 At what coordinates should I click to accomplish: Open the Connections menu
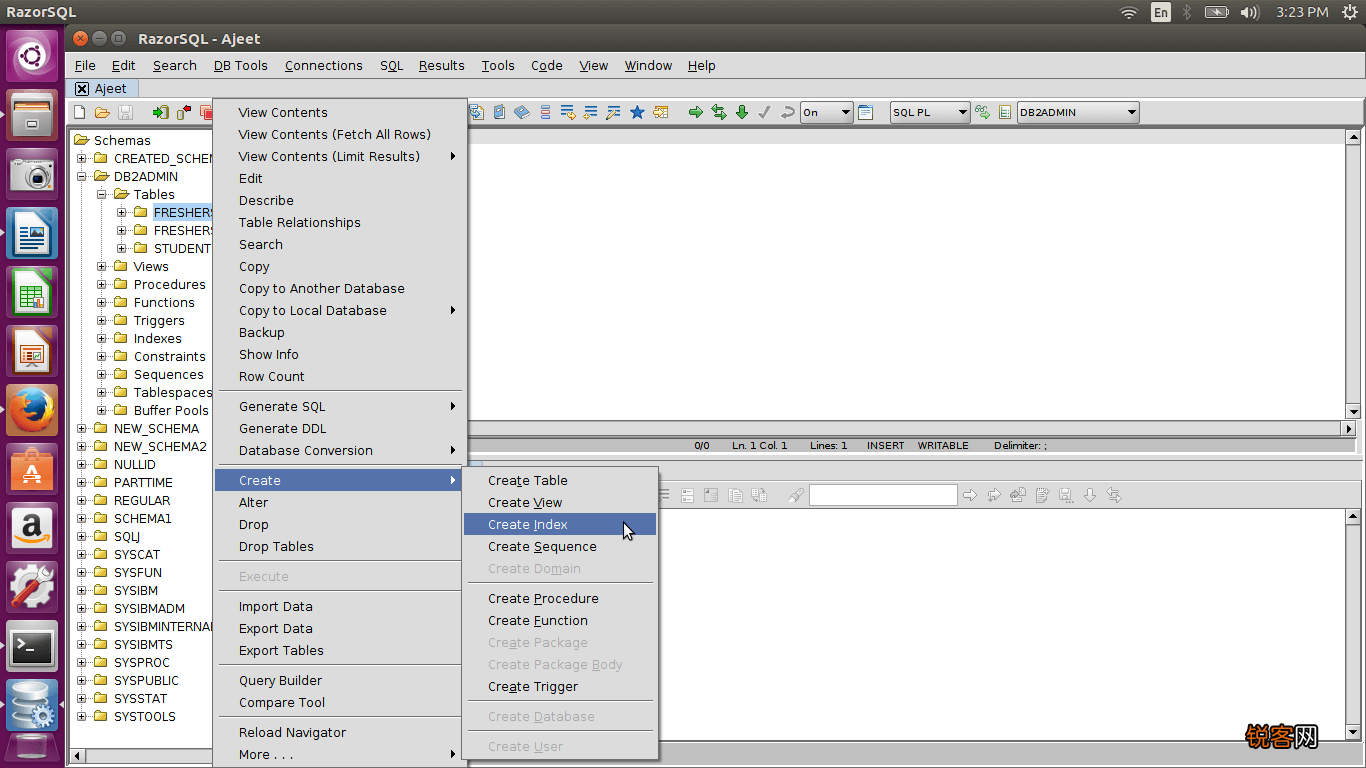click(324, 66)
